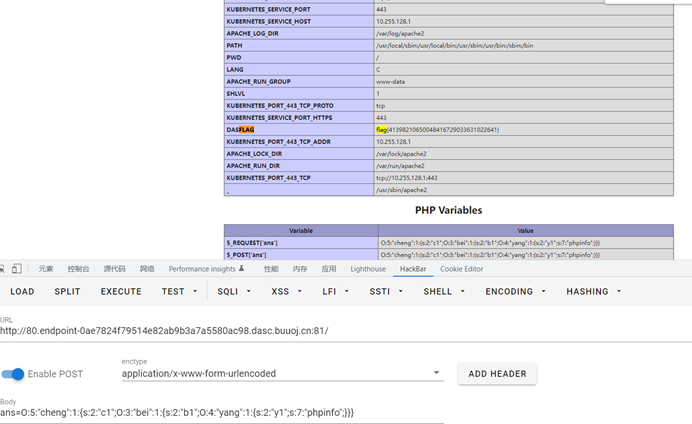Click the Performance insights flask icon
692x424 pixels.
242,269
